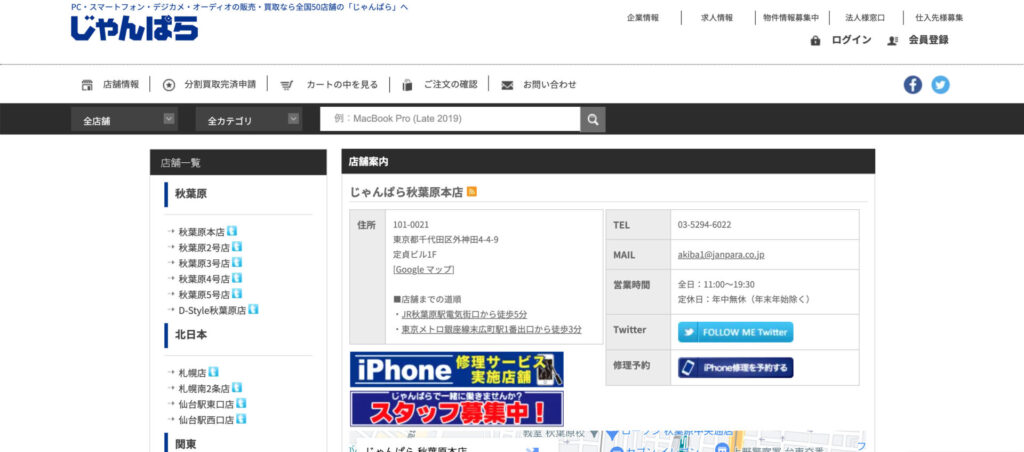Click Twitter icon next to 札幌店

(x=214, y=372)
